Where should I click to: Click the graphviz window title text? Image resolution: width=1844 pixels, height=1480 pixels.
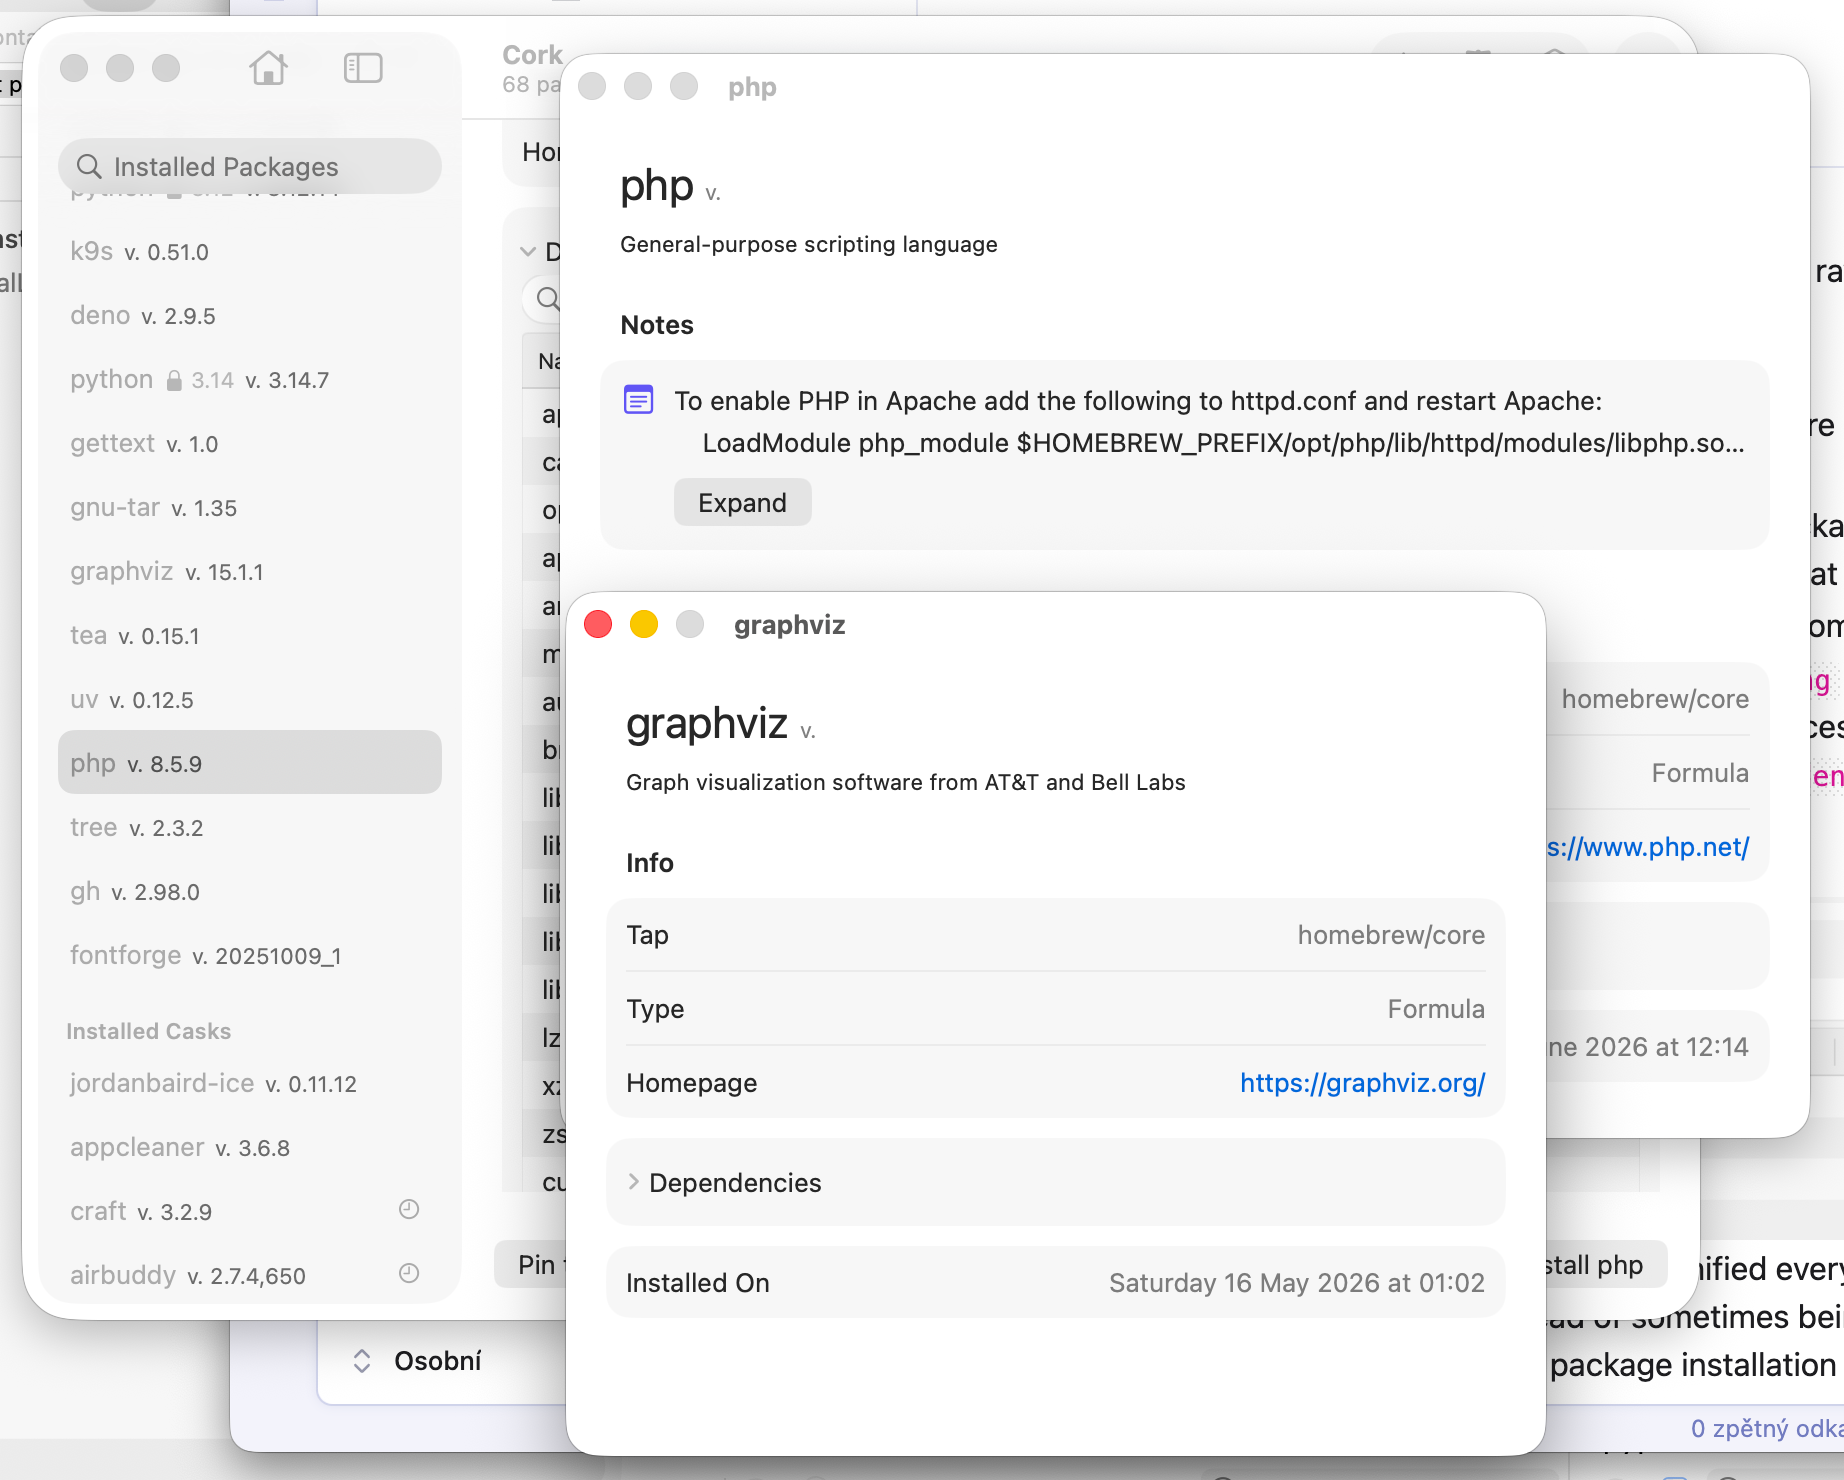pos(789,625)
